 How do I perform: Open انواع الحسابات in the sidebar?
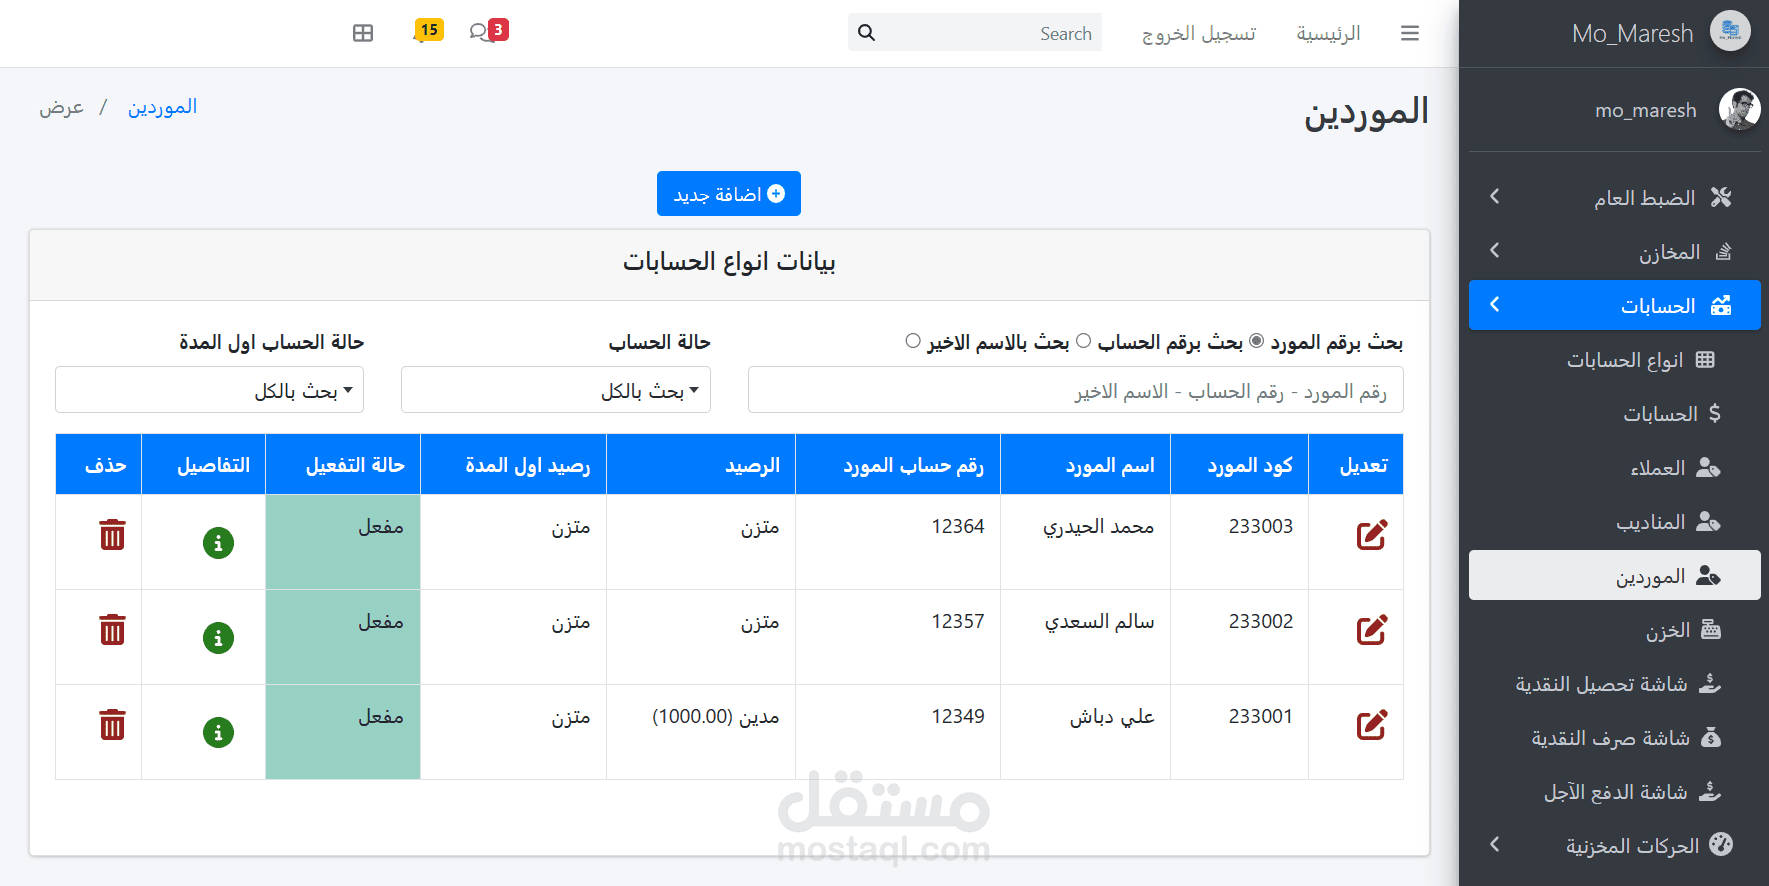pos(1615,359)
